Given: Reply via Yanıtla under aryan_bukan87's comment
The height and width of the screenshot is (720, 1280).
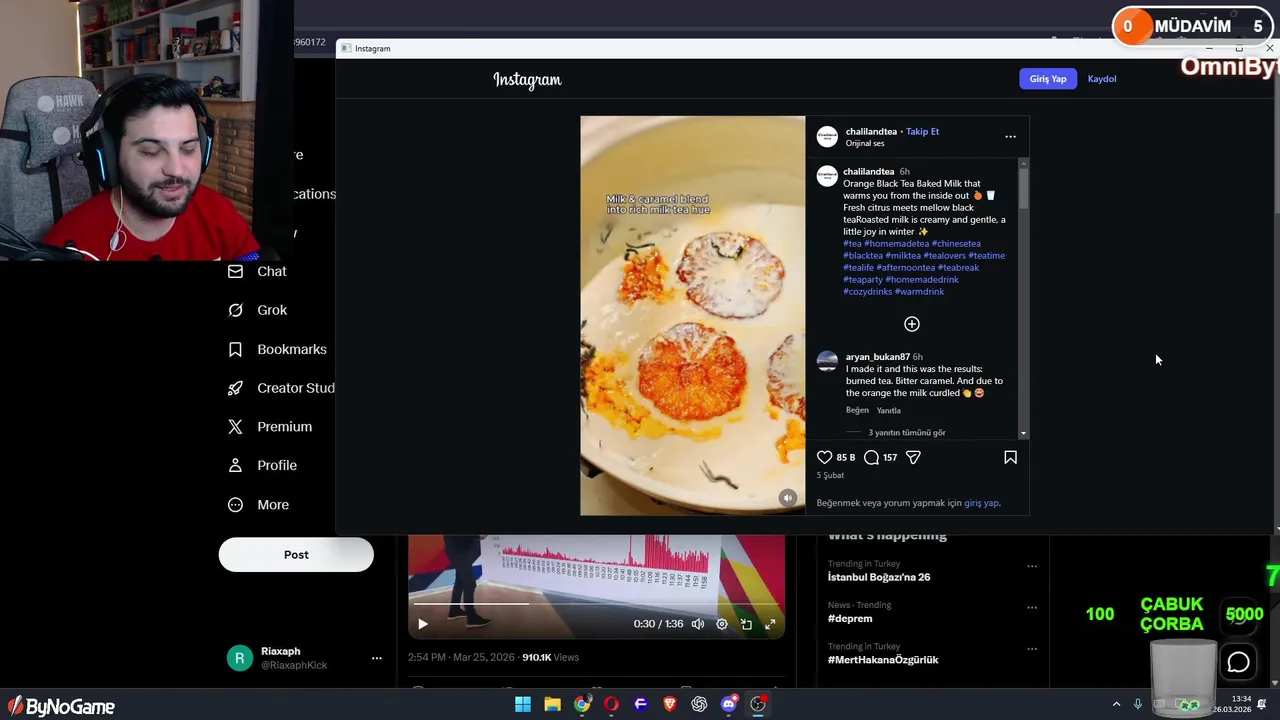Looking at the screenshot, I should click(x=888, y=410).
